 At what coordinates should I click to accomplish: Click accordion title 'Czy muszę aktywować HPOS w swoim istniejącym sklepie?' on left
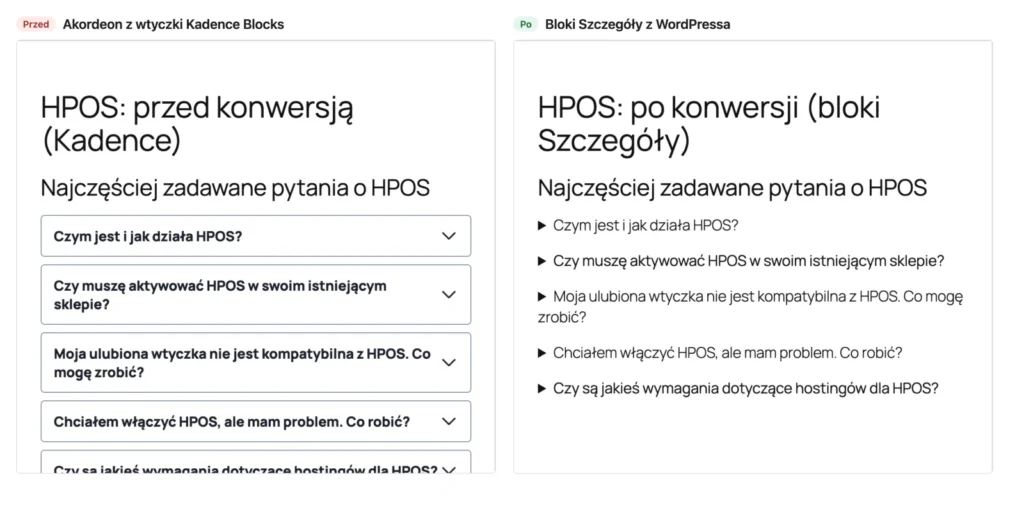point(220,295)
